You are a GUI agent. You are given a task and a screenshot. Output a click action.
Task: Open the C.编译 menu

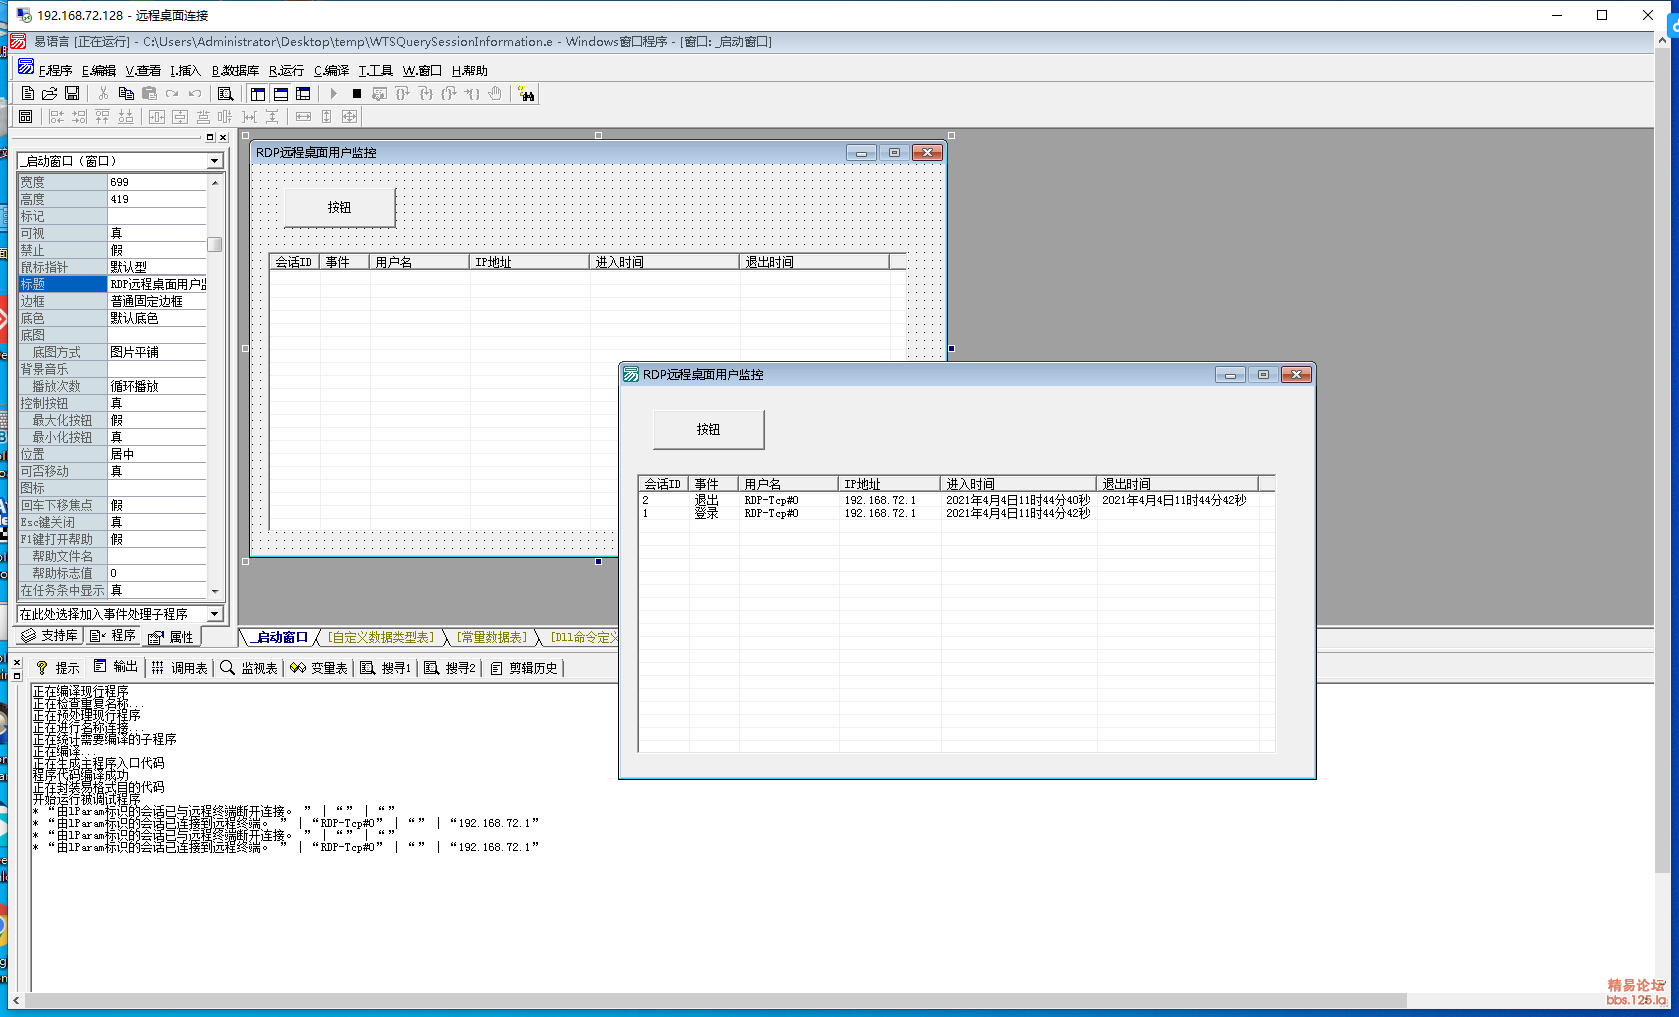pos(331,70)
